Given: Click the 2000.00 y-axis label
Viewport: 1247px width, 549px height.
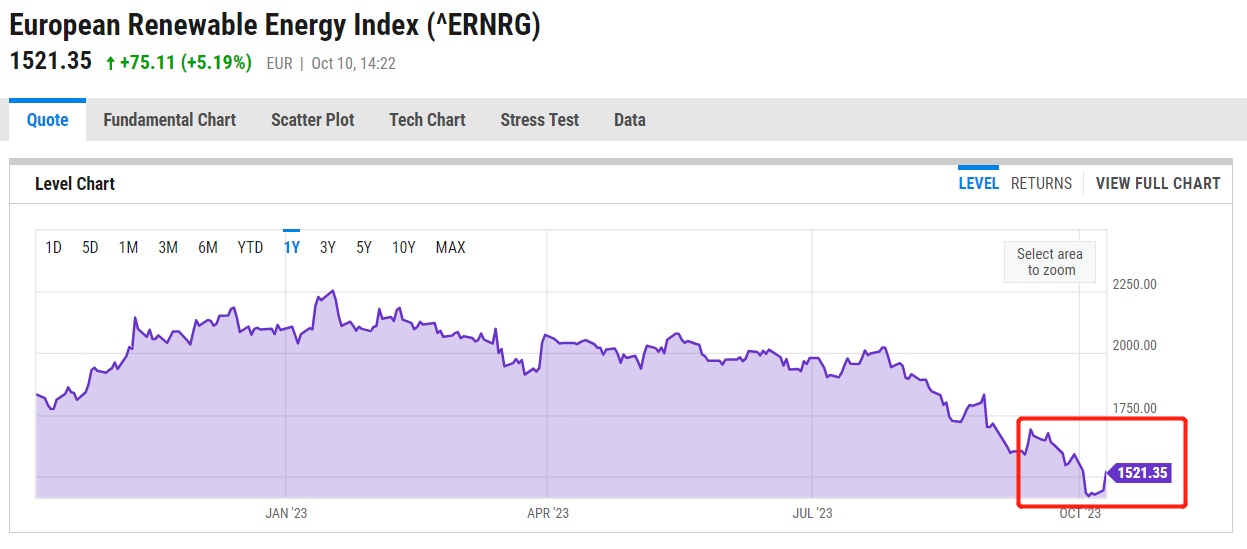Looking at the screenshot, I should pos(1134,346).
